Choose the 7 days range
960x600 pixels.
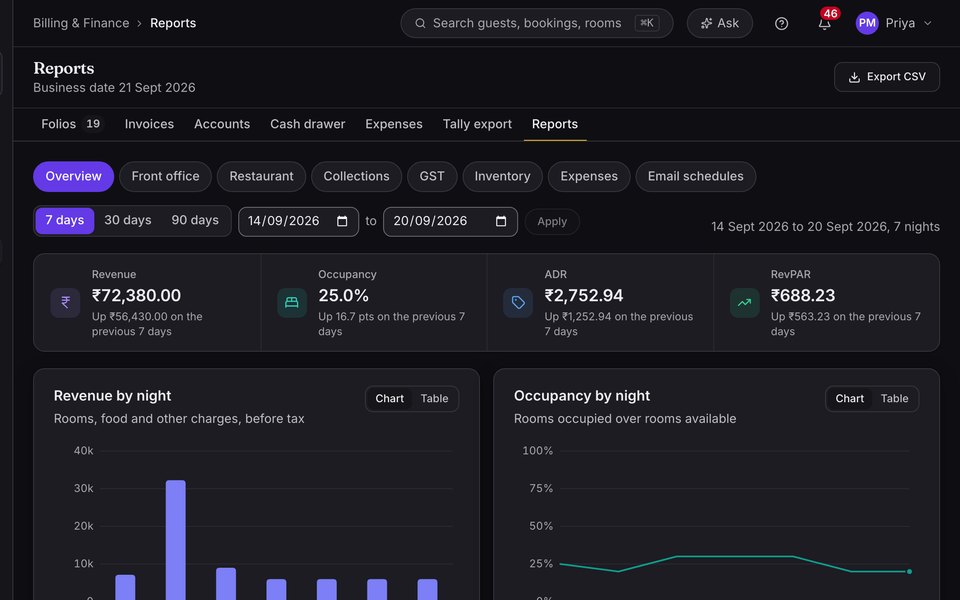65,220
